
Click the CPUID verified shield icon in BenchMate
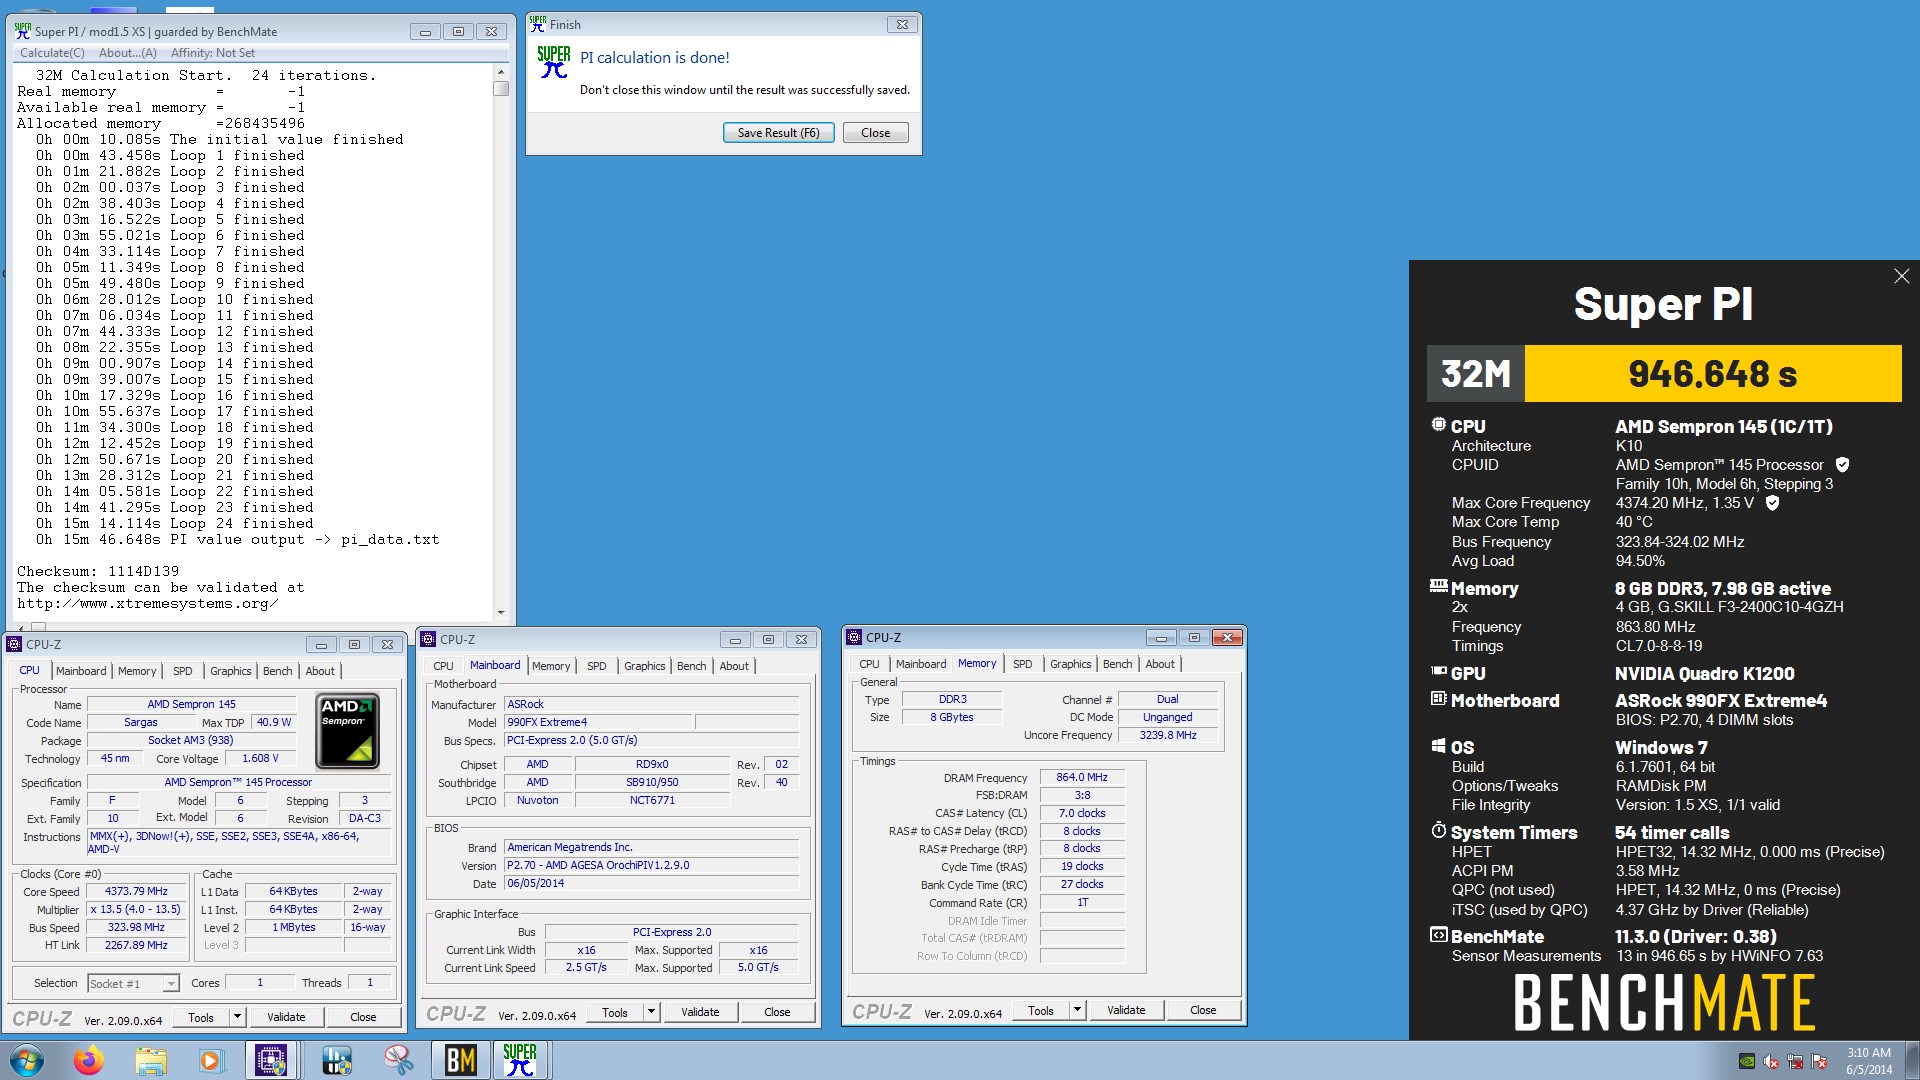click(x=1842, y=464)
